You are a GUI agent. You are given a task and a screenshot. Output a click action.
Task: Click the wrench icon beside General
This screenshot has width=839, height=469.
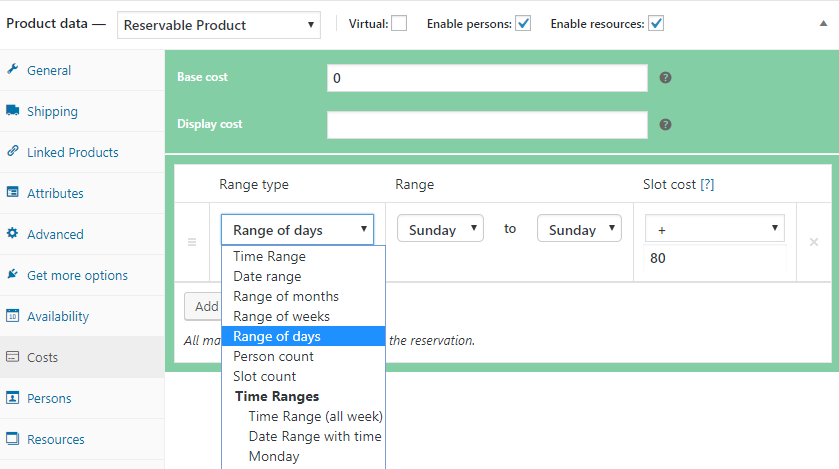tap(13, 70)
